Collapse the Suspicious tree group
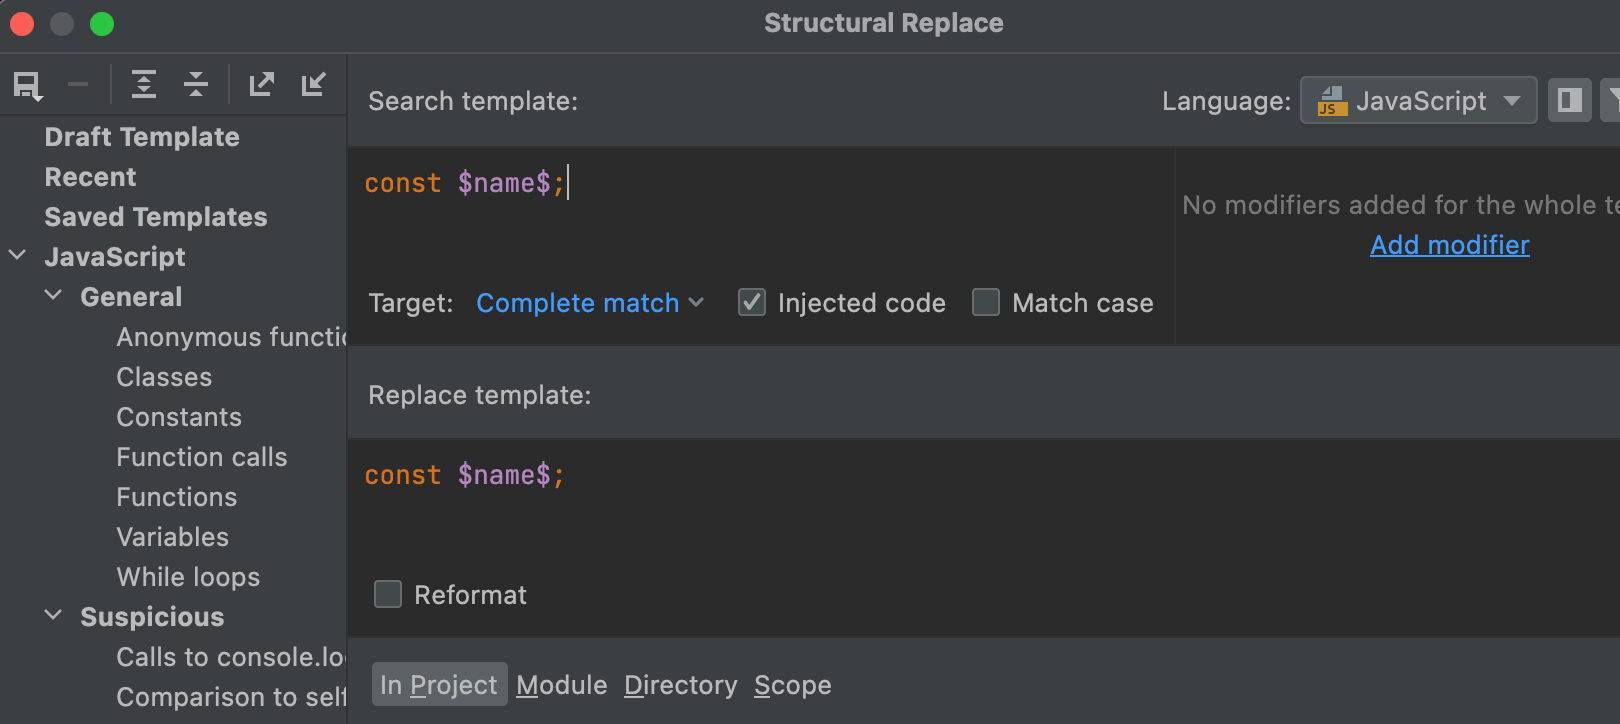1620x724 pixels. coord(54,616)
